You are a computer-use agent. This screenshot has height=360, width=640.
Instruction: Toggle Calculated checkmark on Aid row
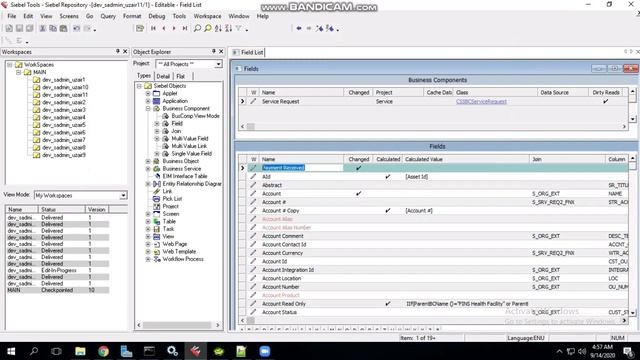388,177
